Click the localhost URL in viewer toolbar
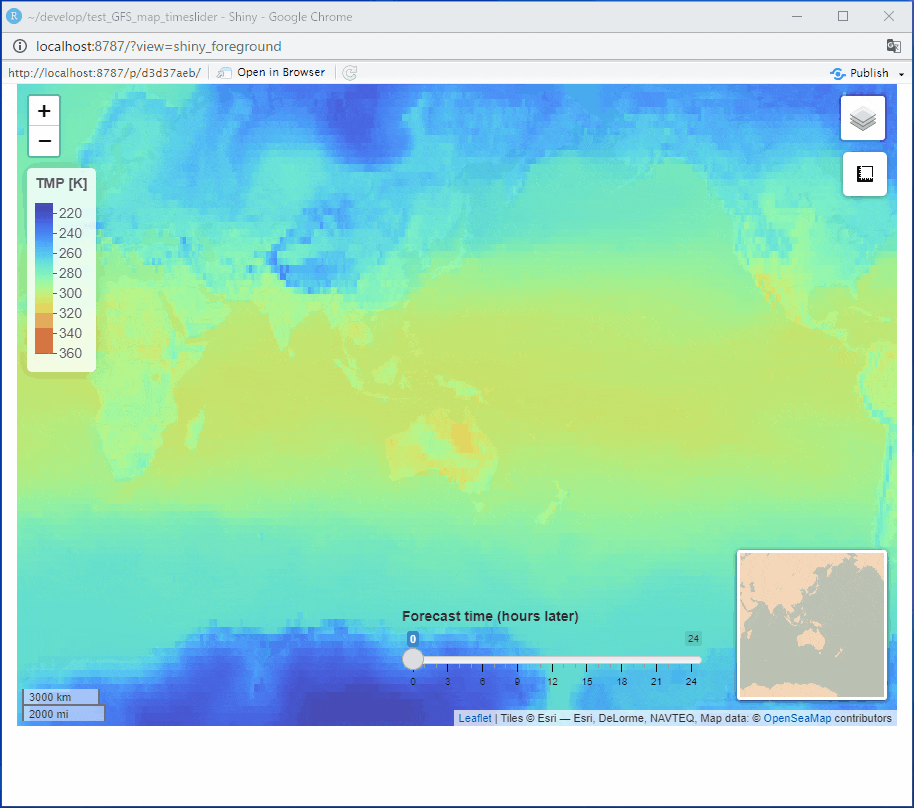914x808 pixels. [104, 73]
